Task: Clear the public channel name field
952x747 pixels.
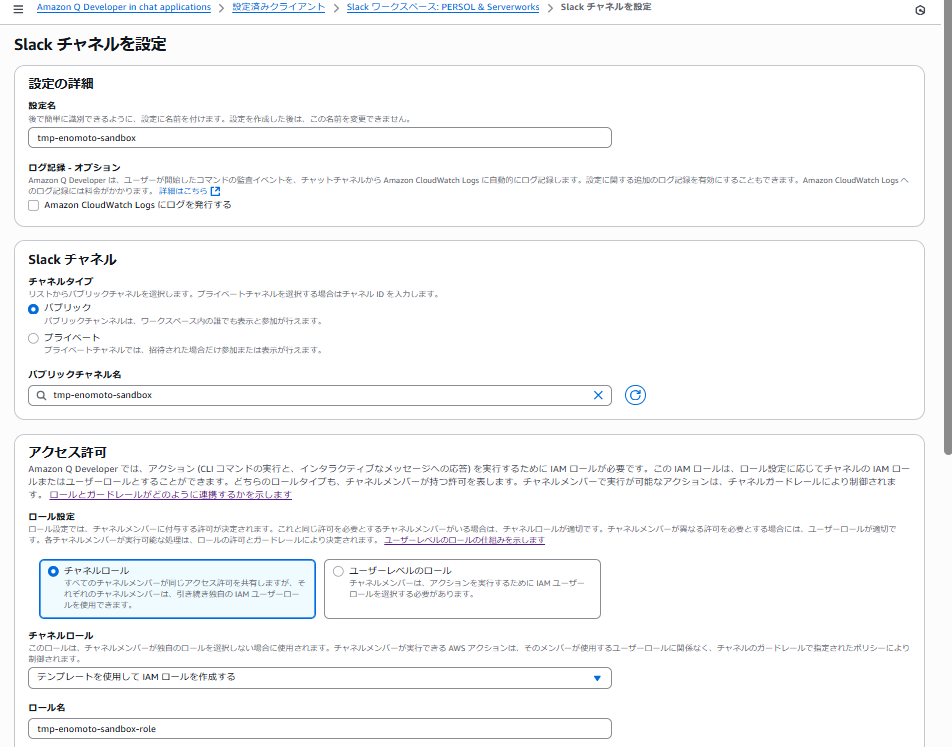Action: [598, 395]
